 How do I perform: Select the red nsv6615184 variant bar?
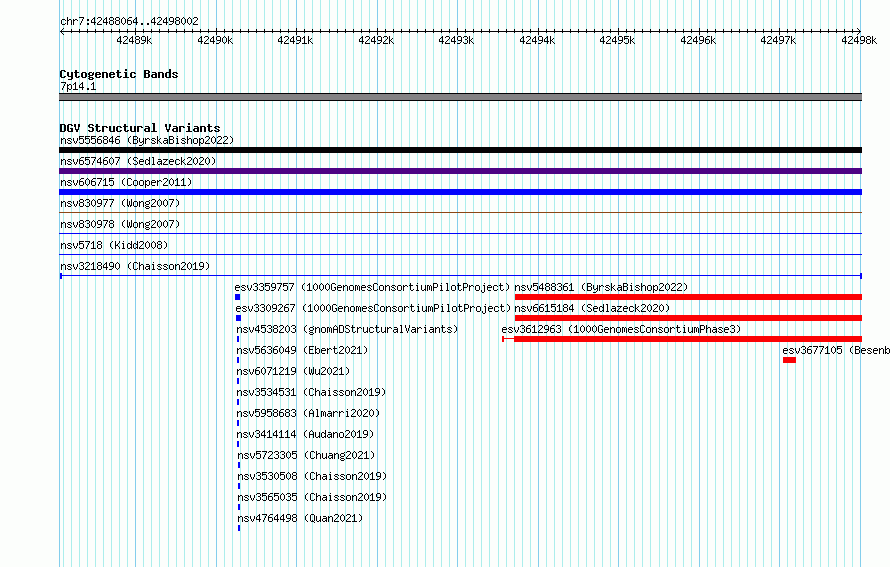pyautogui.click(x=689, y=318)
